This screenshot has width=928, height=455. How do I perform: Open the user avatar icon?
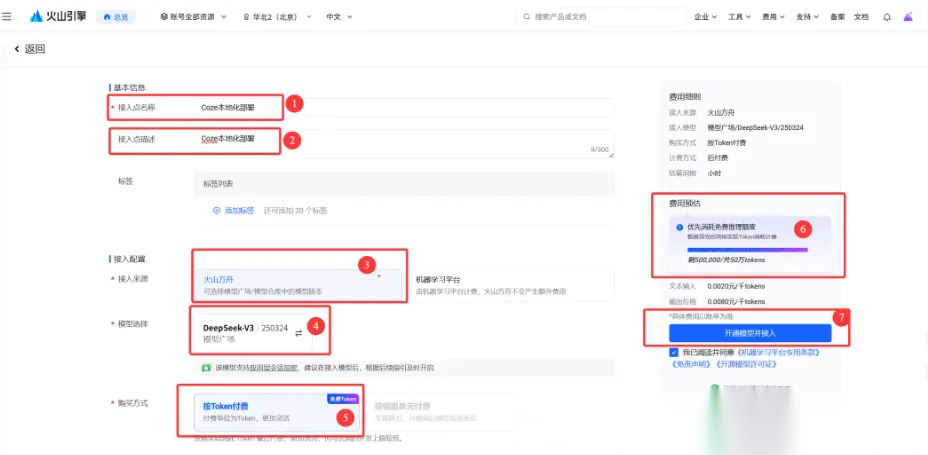(908, 17)
